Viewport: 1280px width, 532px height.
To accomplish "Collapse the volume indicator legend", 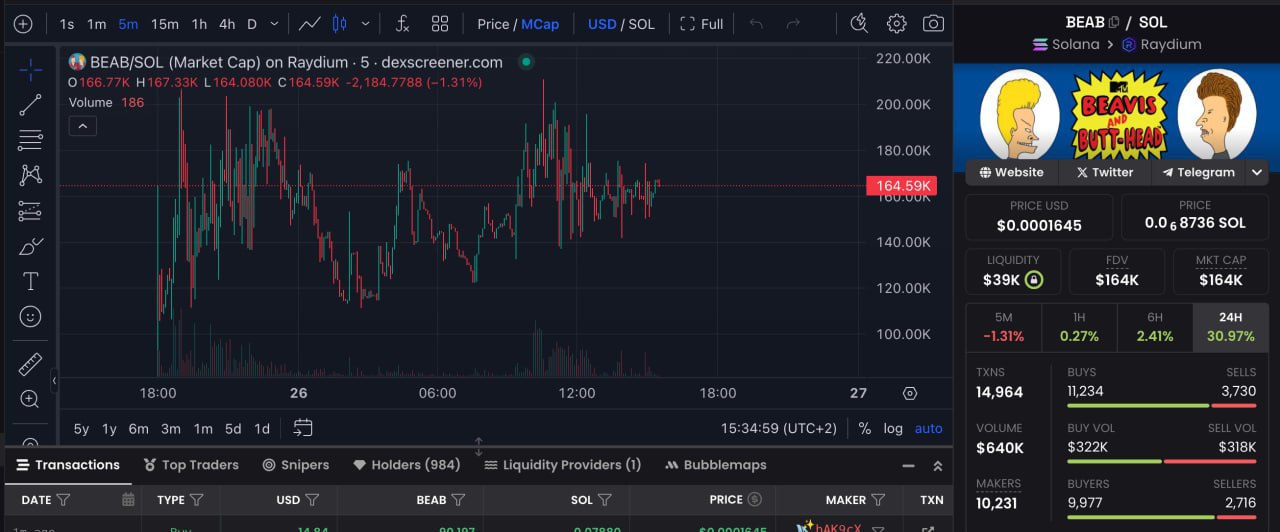I will [x=82, y=126].
